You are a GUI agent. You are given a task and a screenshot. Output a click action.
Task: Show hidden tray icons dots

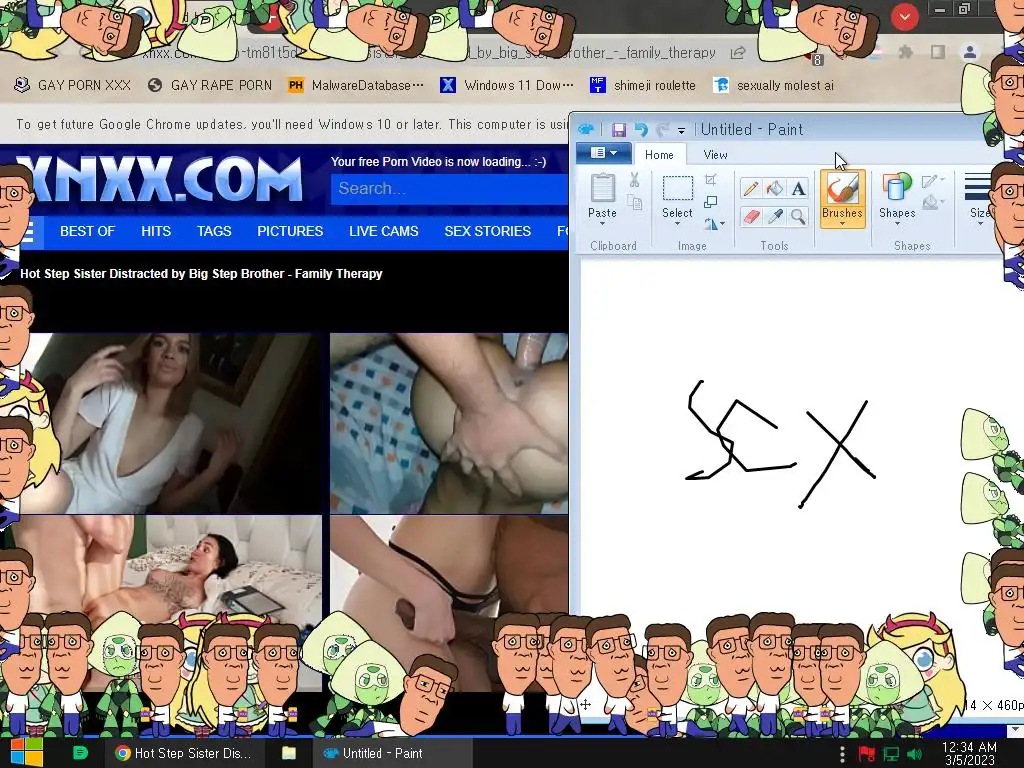(x=842, y=754)
